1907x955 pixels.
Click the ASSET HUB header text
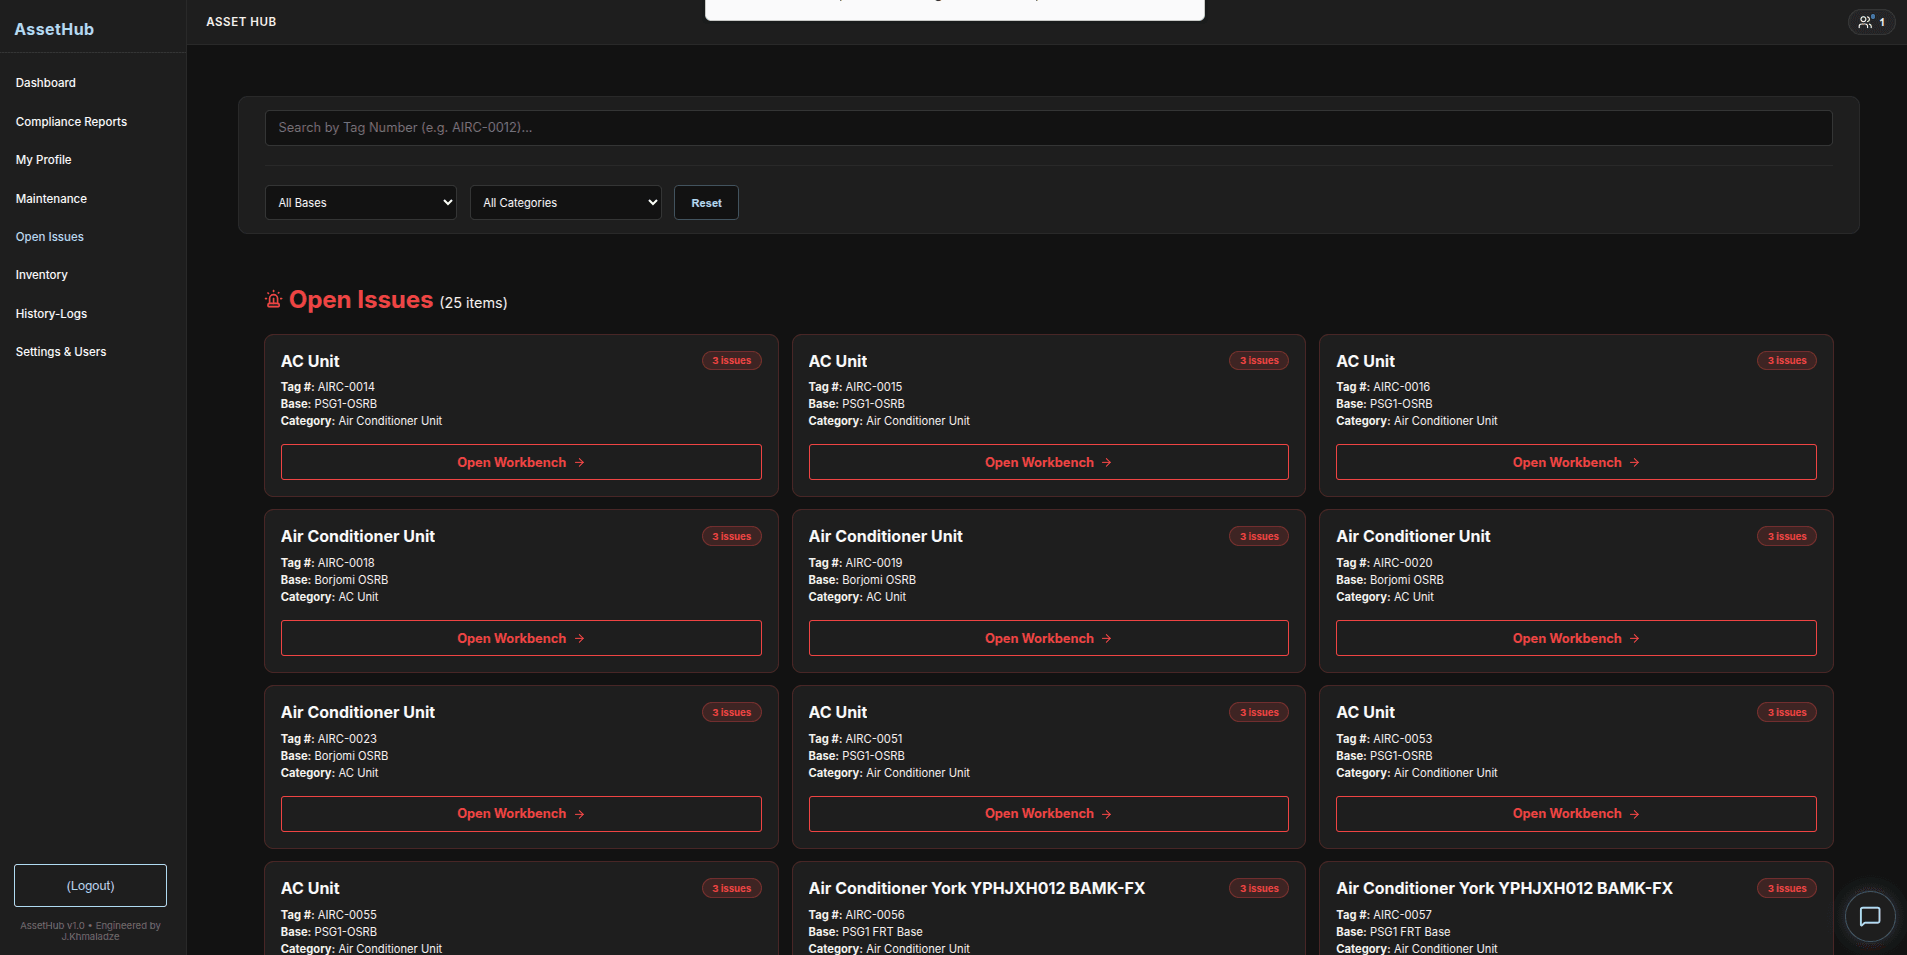[241, 22]
